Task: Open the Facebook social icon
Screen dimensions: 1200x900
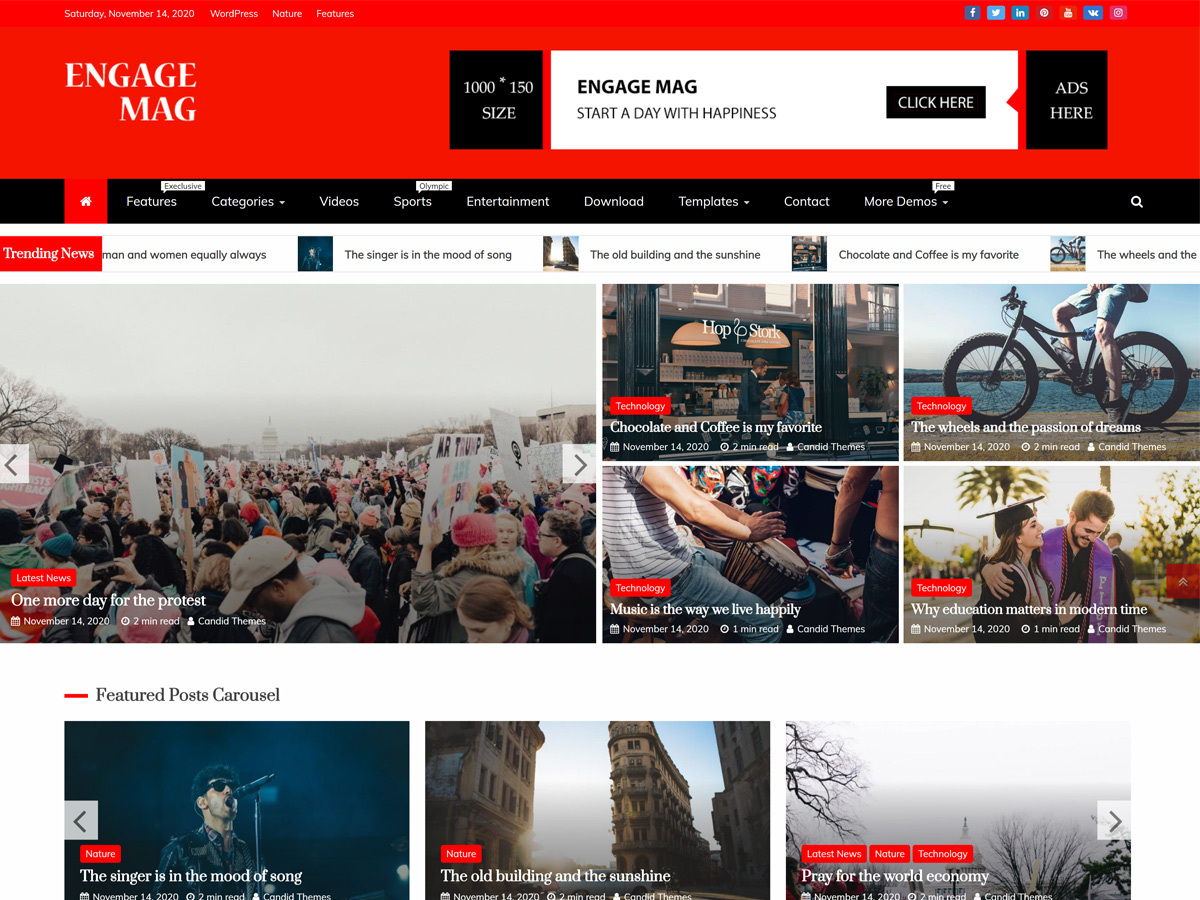Action: pos(972,12)
